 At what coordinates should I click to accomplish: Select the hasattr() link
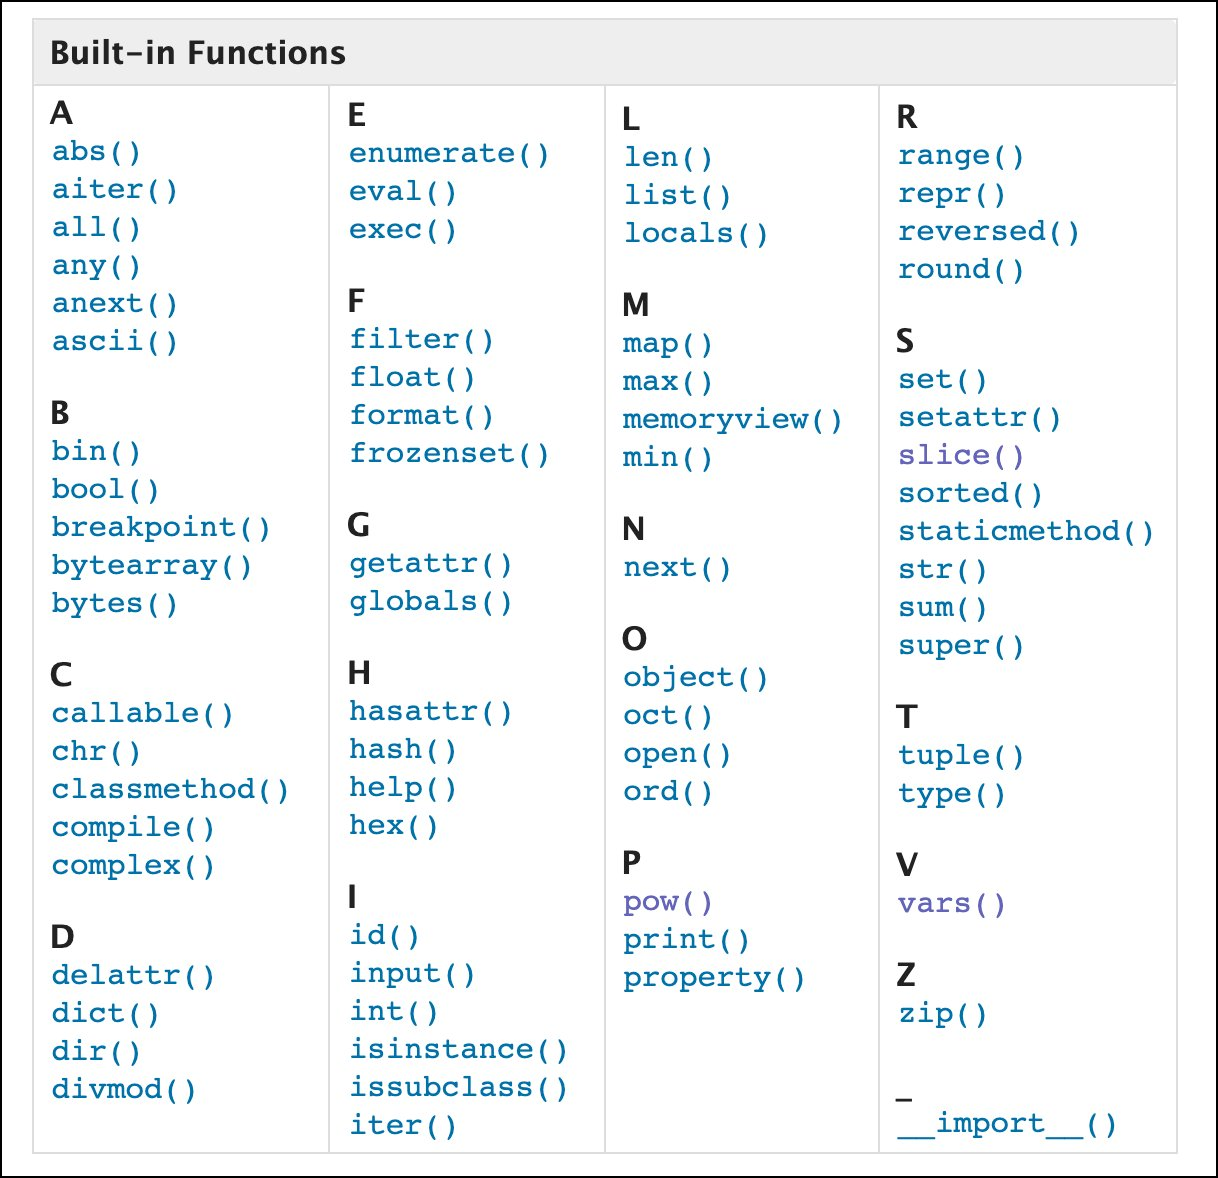430,712
